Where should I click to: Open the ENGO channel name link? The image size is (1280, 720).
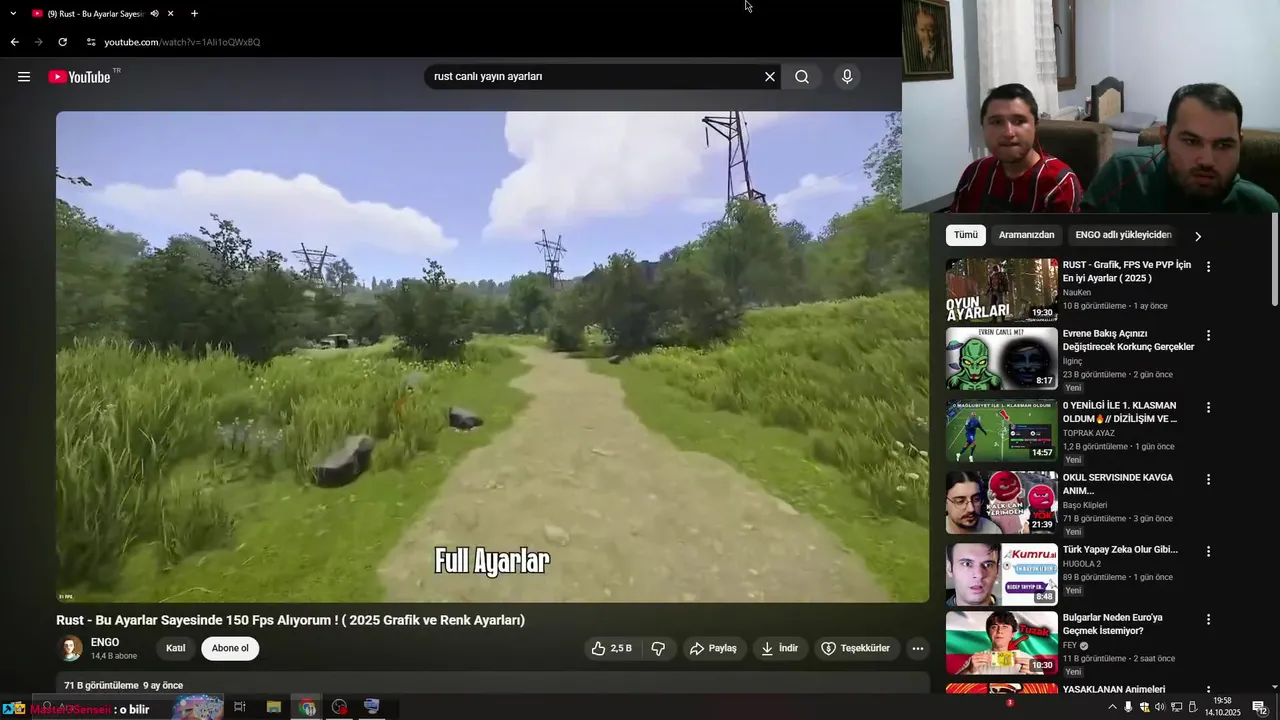(105, 642)
